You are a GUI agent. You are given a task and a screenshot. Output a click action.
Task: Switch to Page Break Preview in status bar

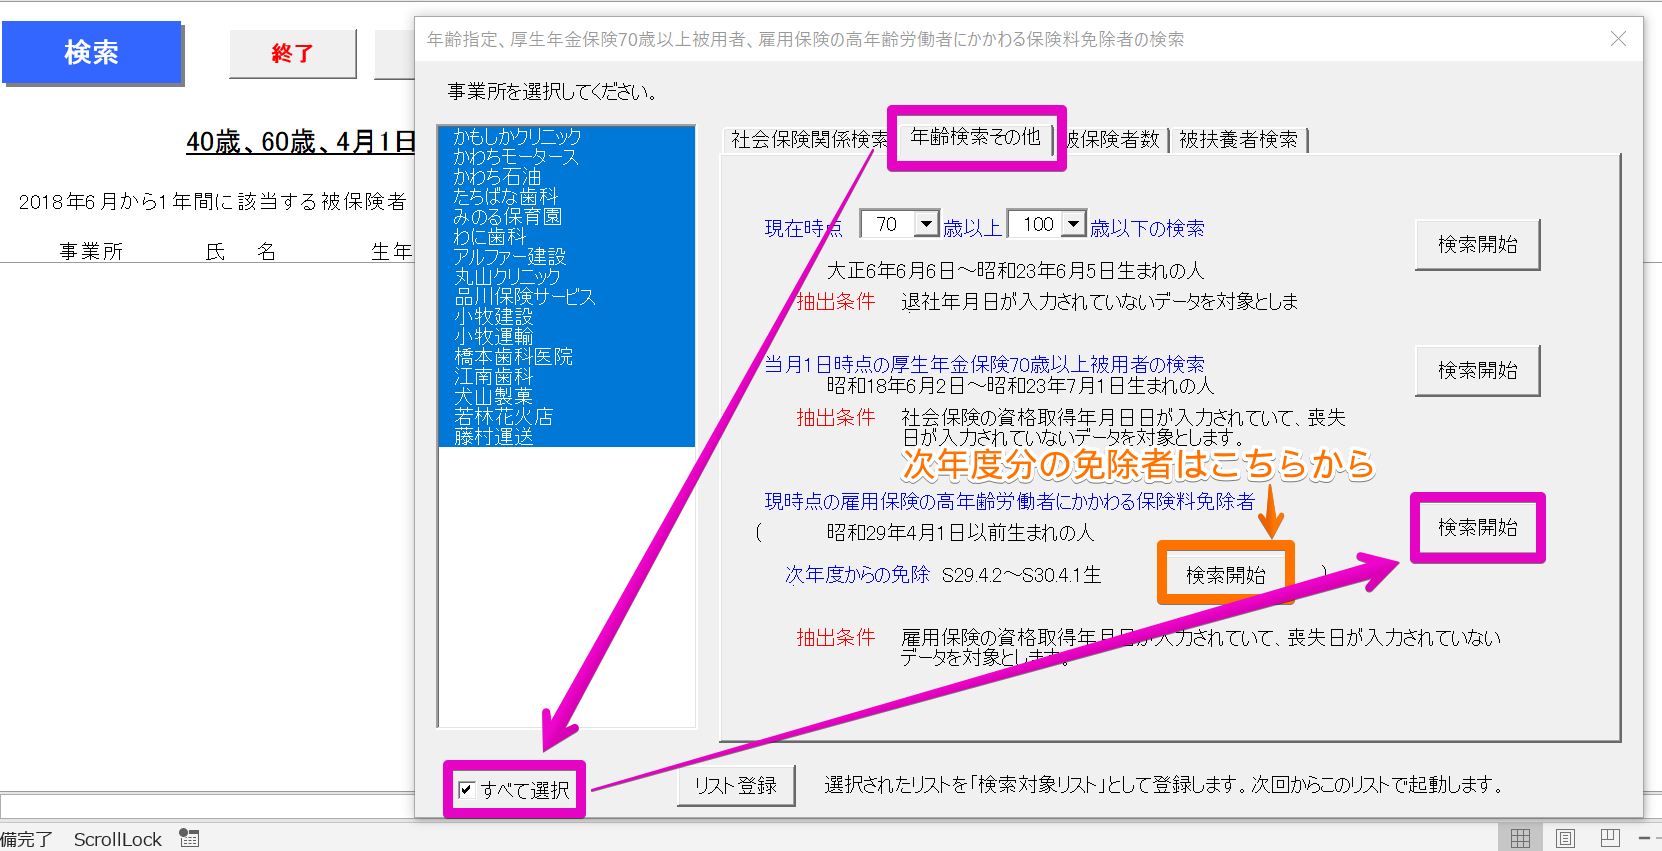[x=1610, y=838]
